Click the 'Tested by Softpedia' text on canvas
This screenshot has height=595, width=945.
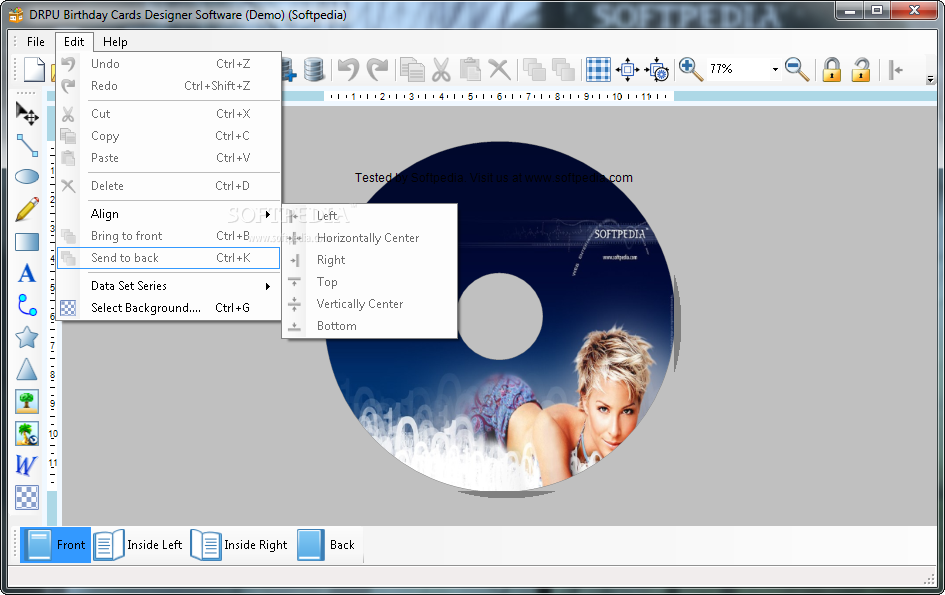(494, 178)
